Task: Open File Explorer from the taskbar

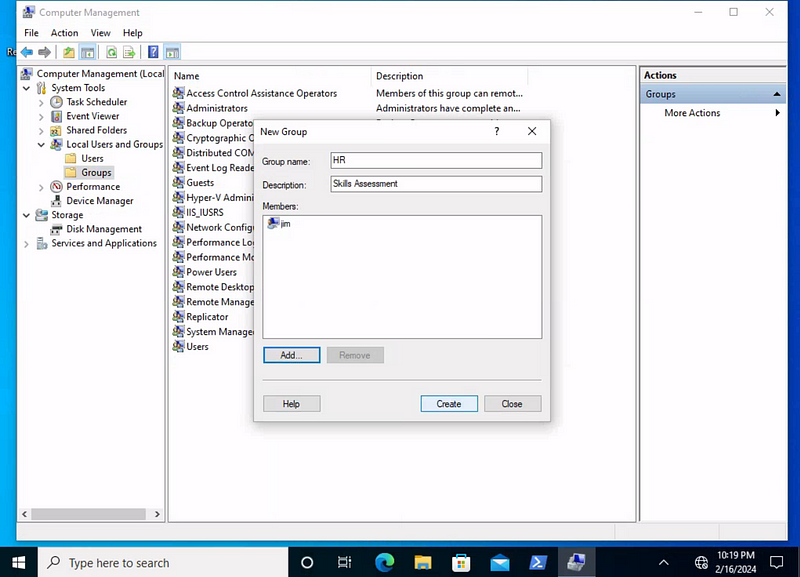Action: click(423, 562)
